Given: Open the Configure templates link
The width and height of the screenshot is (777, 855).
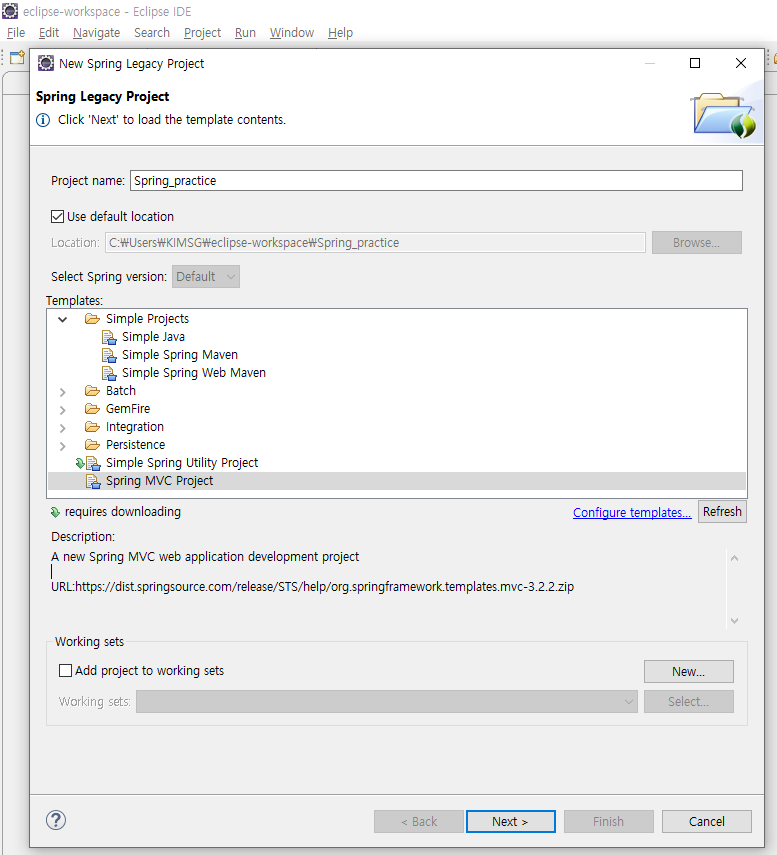Looking at the screenshot, I should 632,513.
